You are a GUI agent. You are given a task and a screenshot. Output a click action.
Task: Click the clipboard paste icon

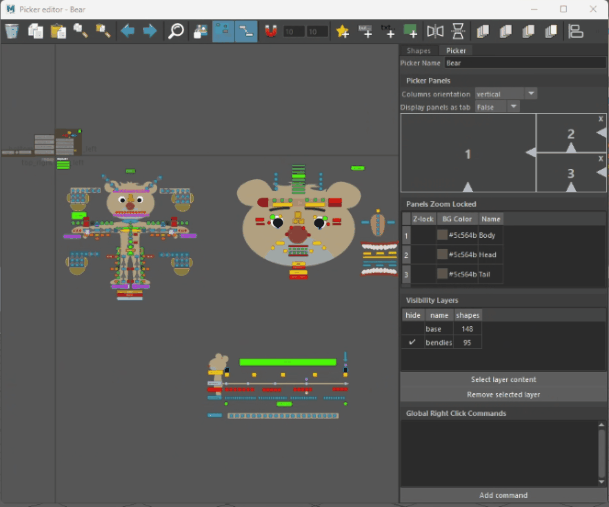58,31
